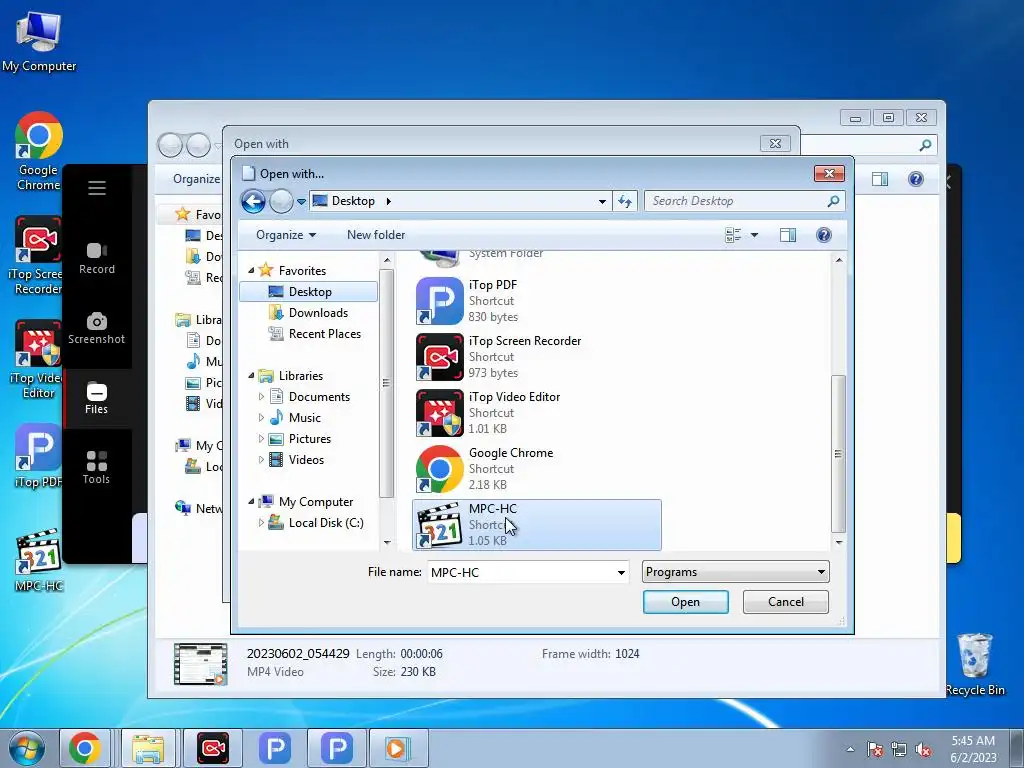This screenshot has height=768, width=1024.
Task: Open the Tools section in iTop sidebar
Action: (97, 468)
